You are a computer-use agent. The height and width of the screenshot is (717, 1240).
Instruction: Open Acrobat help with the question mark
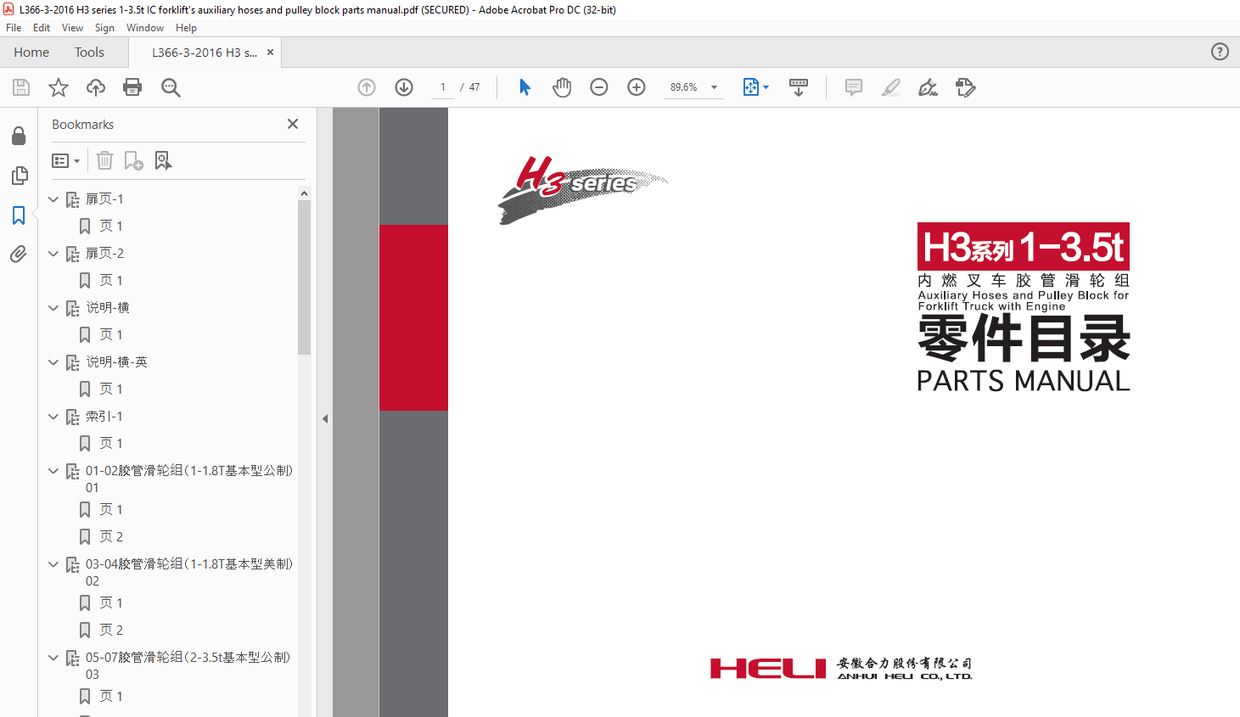[1219, 51]
